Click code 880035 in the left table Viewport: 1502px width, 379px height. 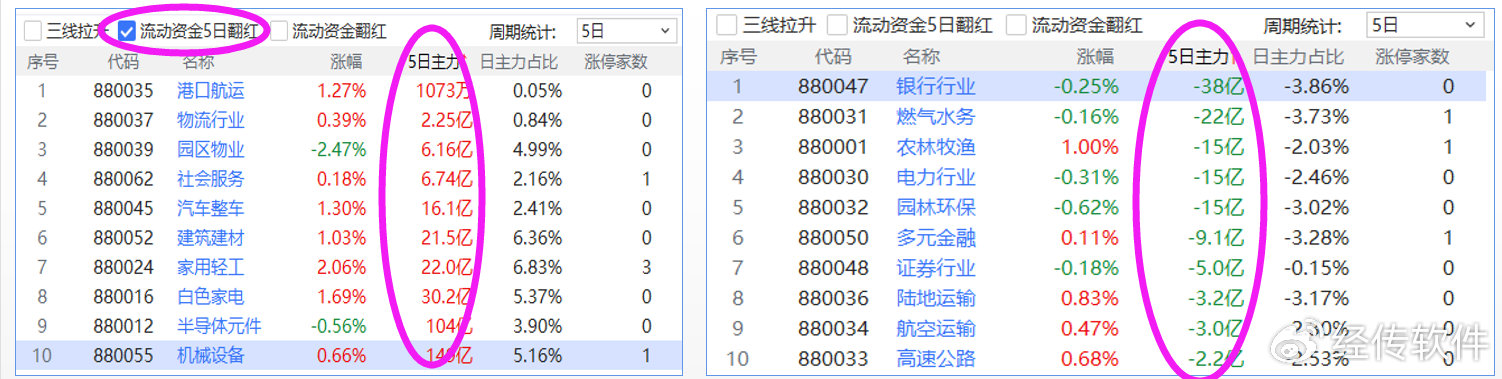(x=123, y=91)
